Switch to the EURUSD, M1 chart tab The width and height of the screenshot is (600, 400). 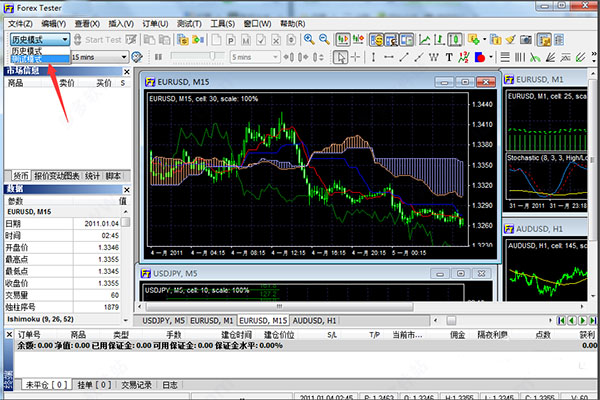point(210,320)
